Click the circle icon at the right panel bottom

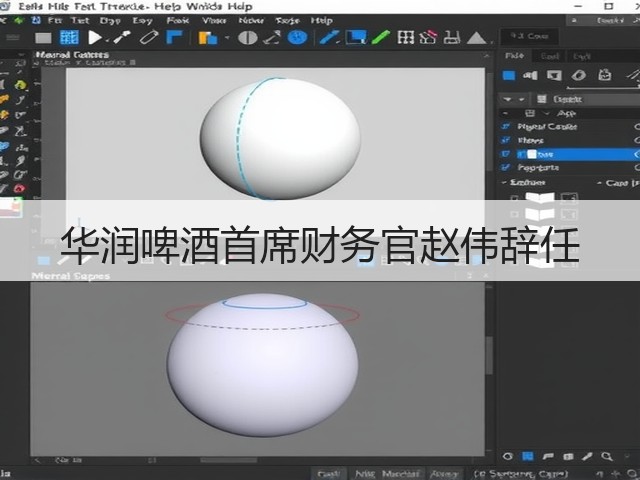507,456
